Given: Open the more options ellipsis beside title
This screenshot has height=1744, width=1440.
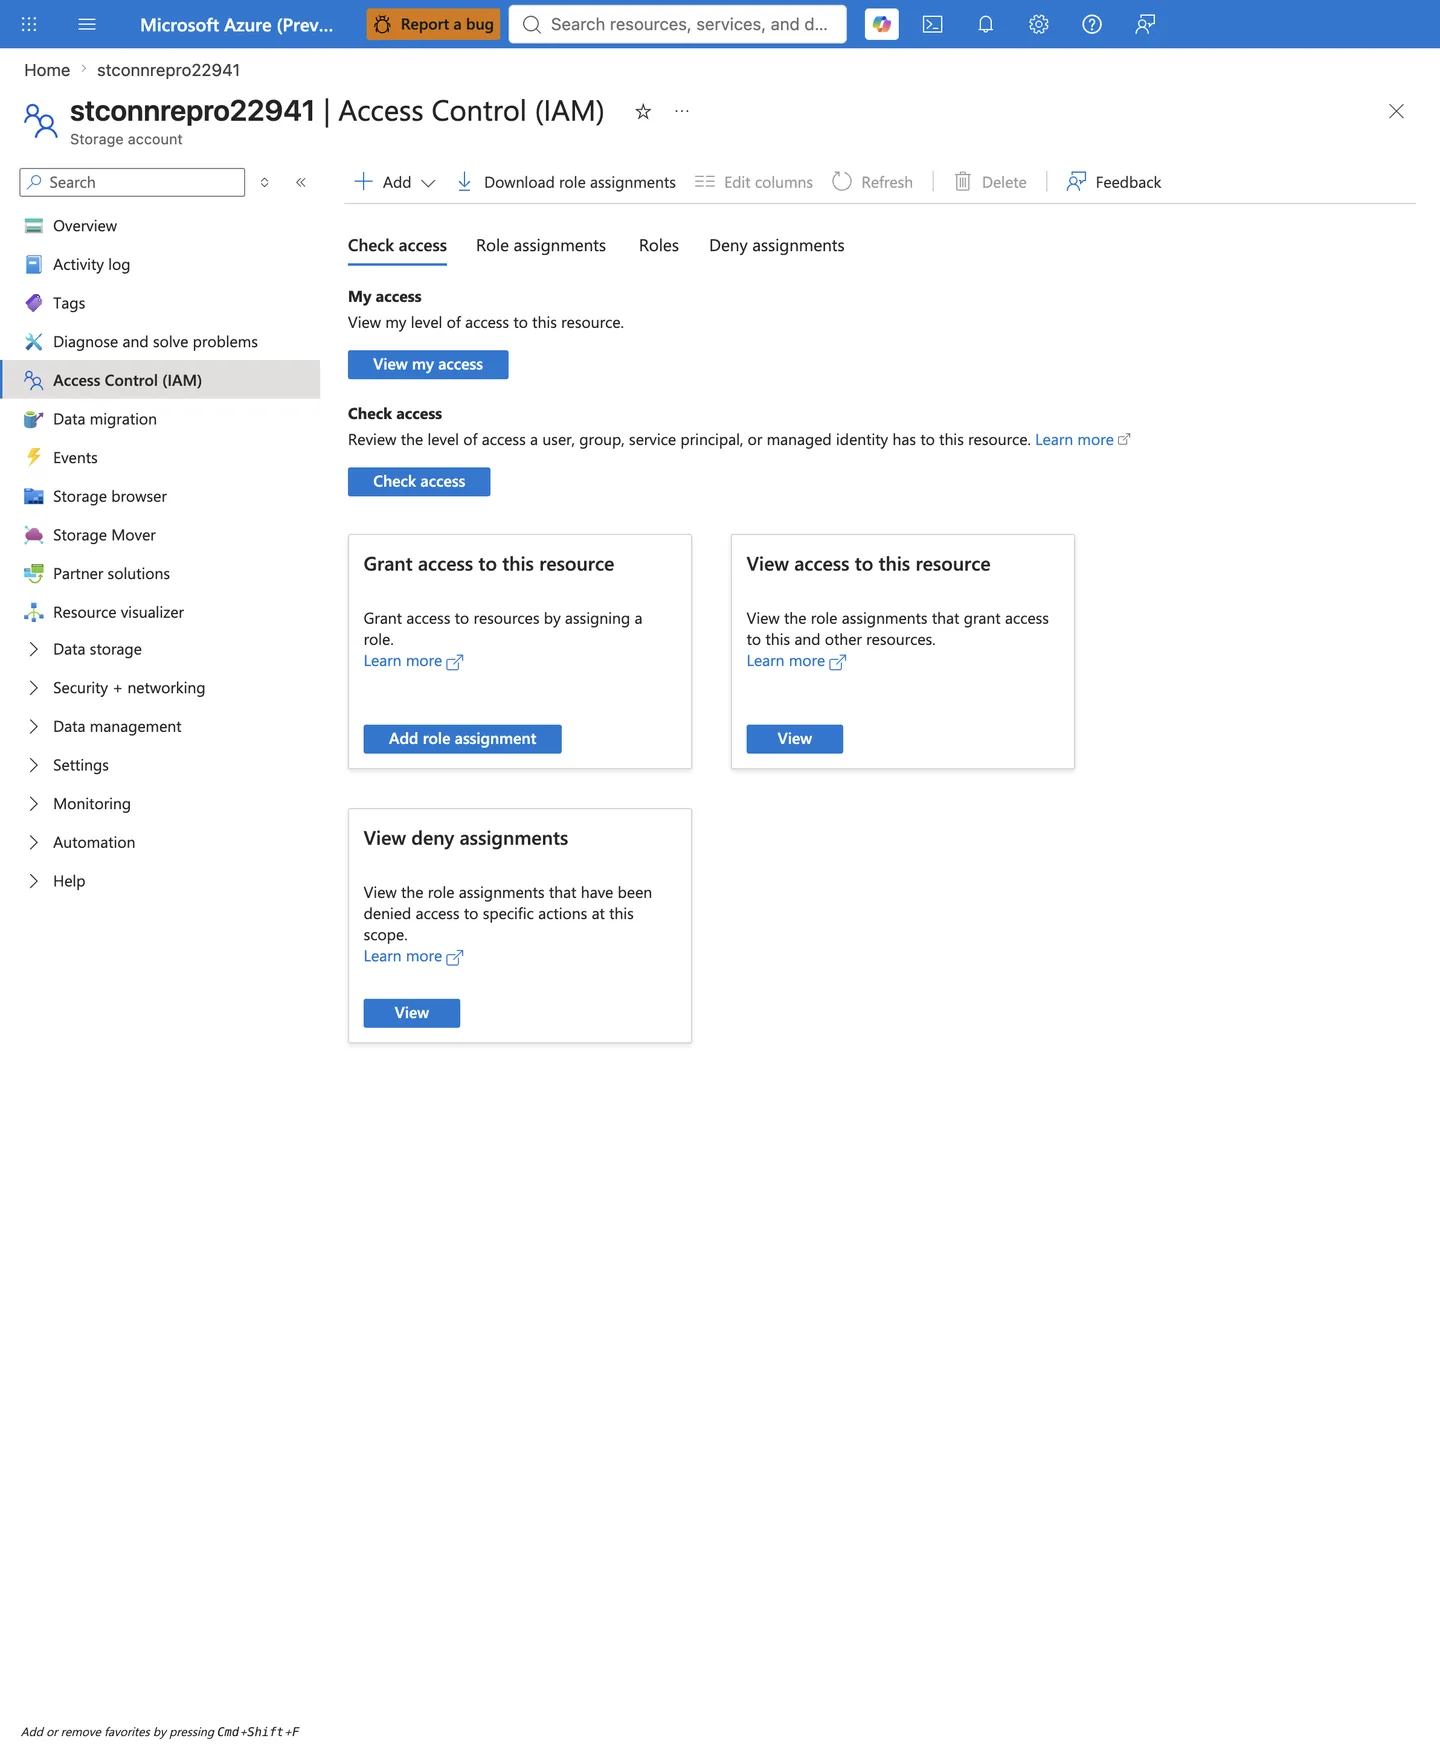Looking at the screenshot, I should [682, 111].
